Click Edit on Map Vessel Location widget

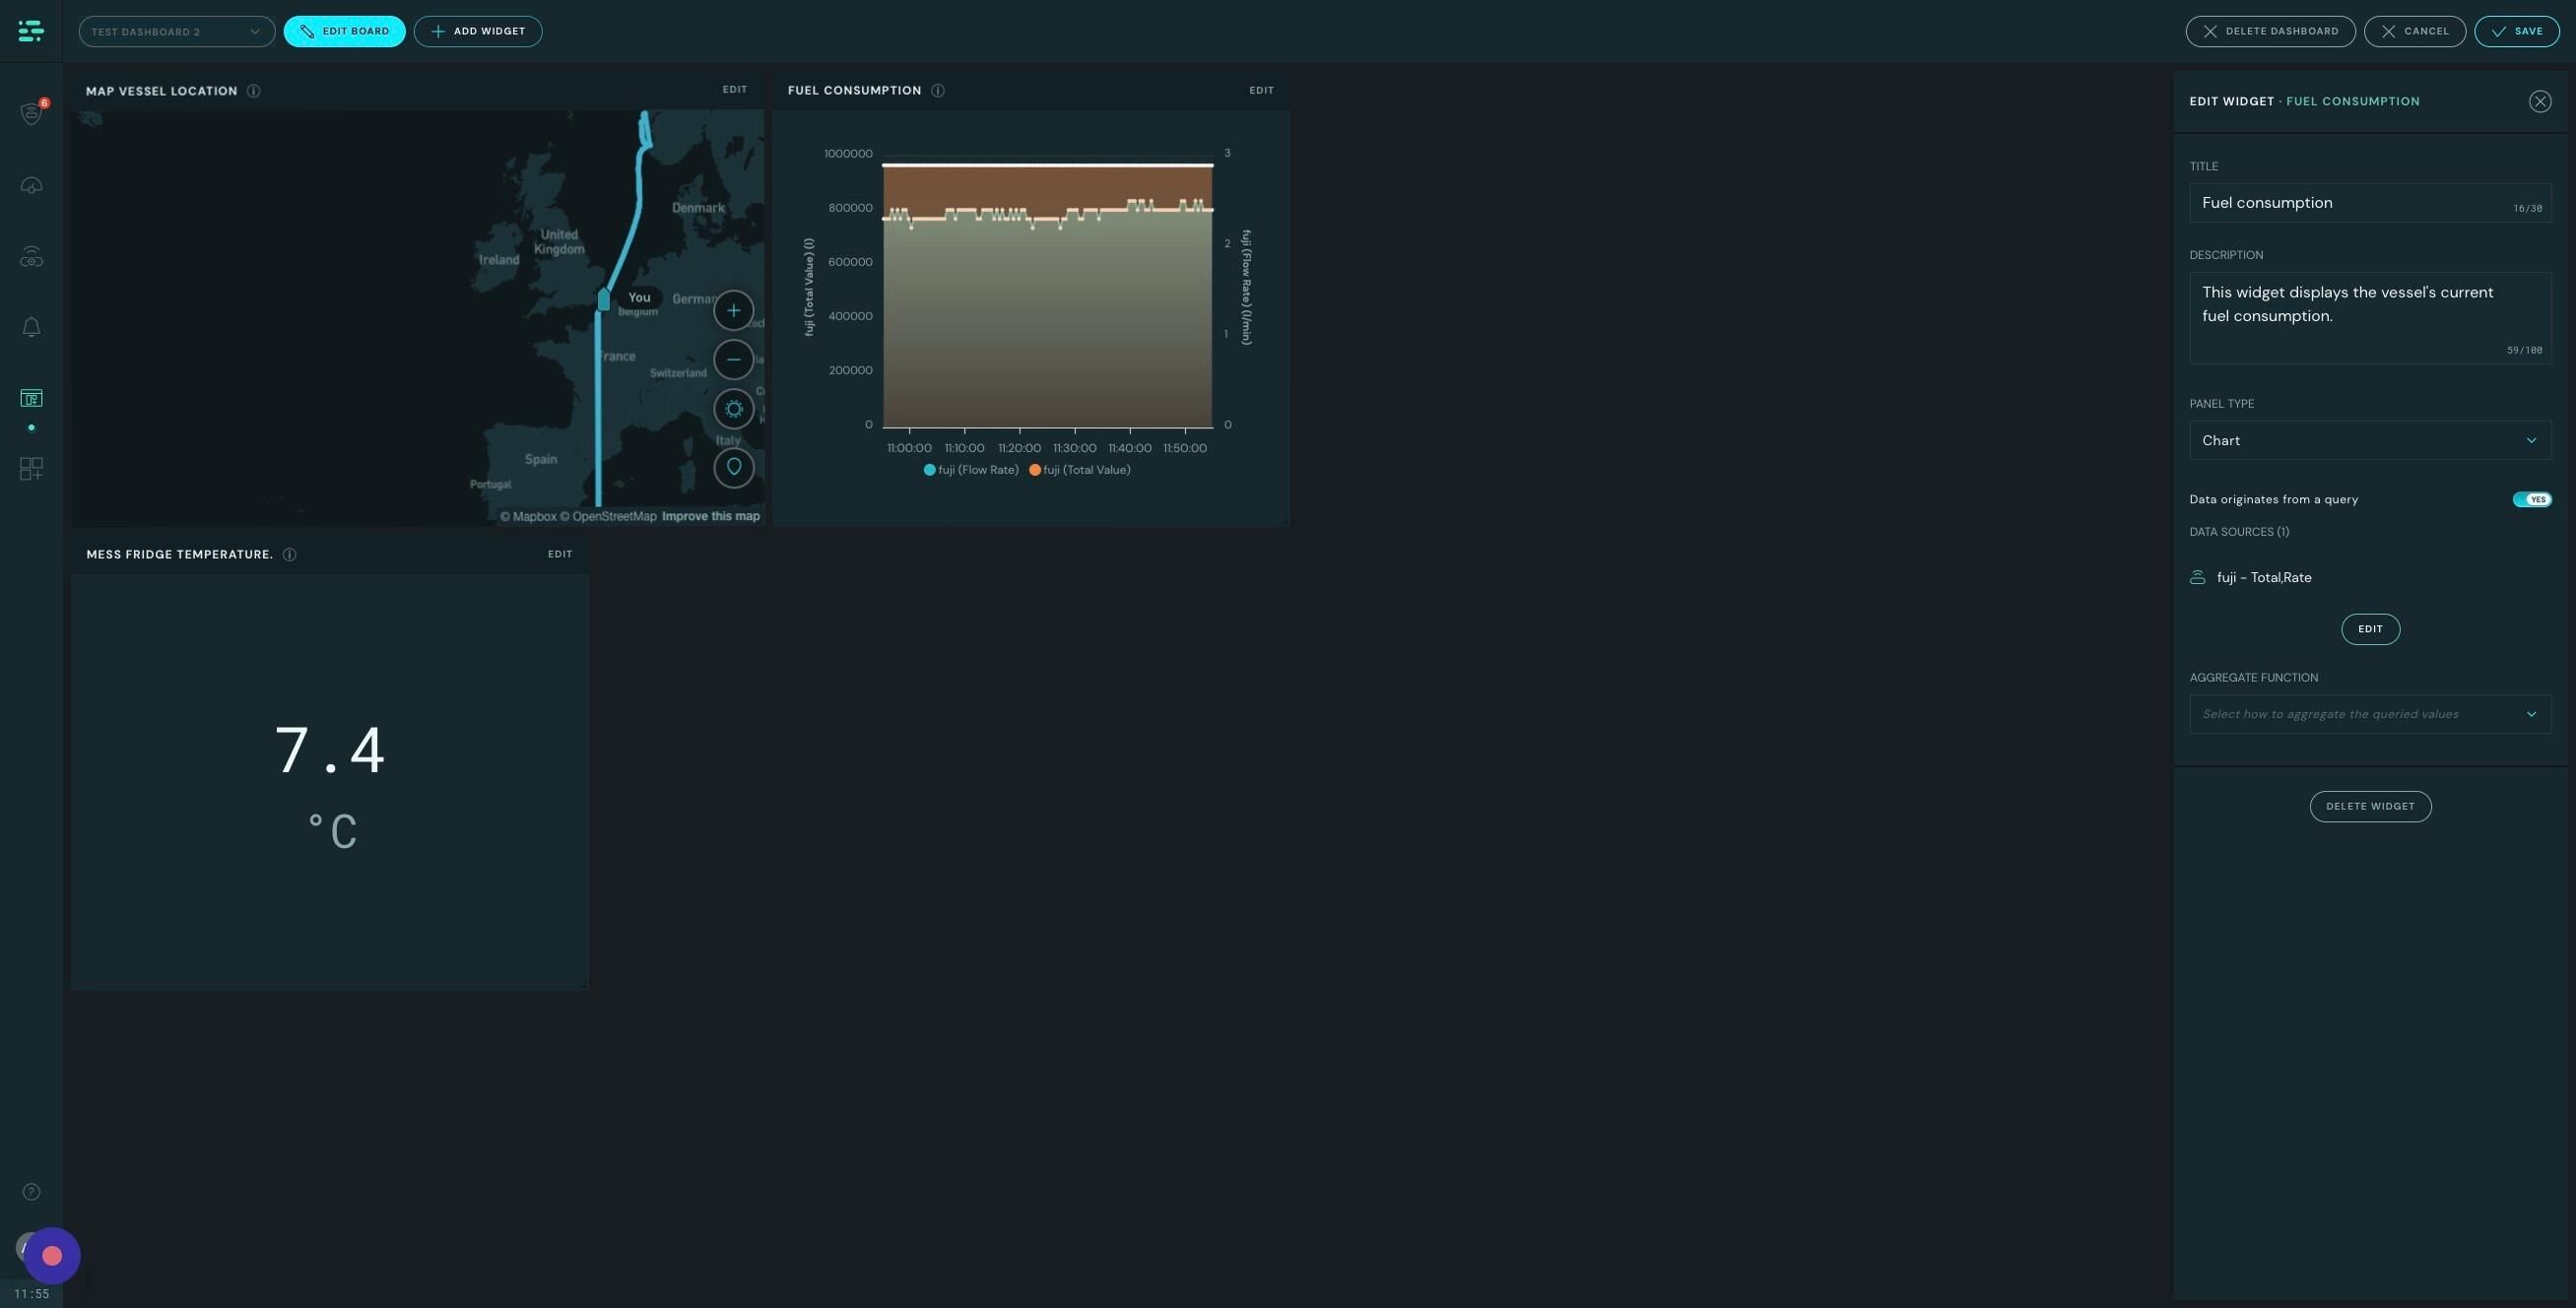(x=734, y=90)
